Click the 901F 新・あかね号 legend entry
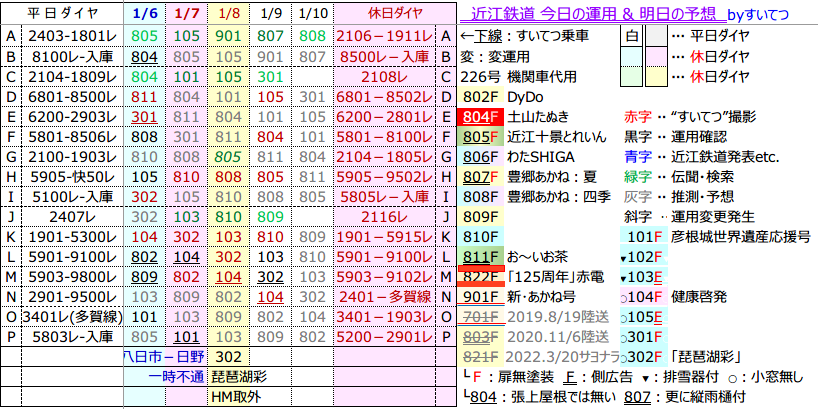The width and height of the screenshot is (818, 409). click(x=518, y=297)
